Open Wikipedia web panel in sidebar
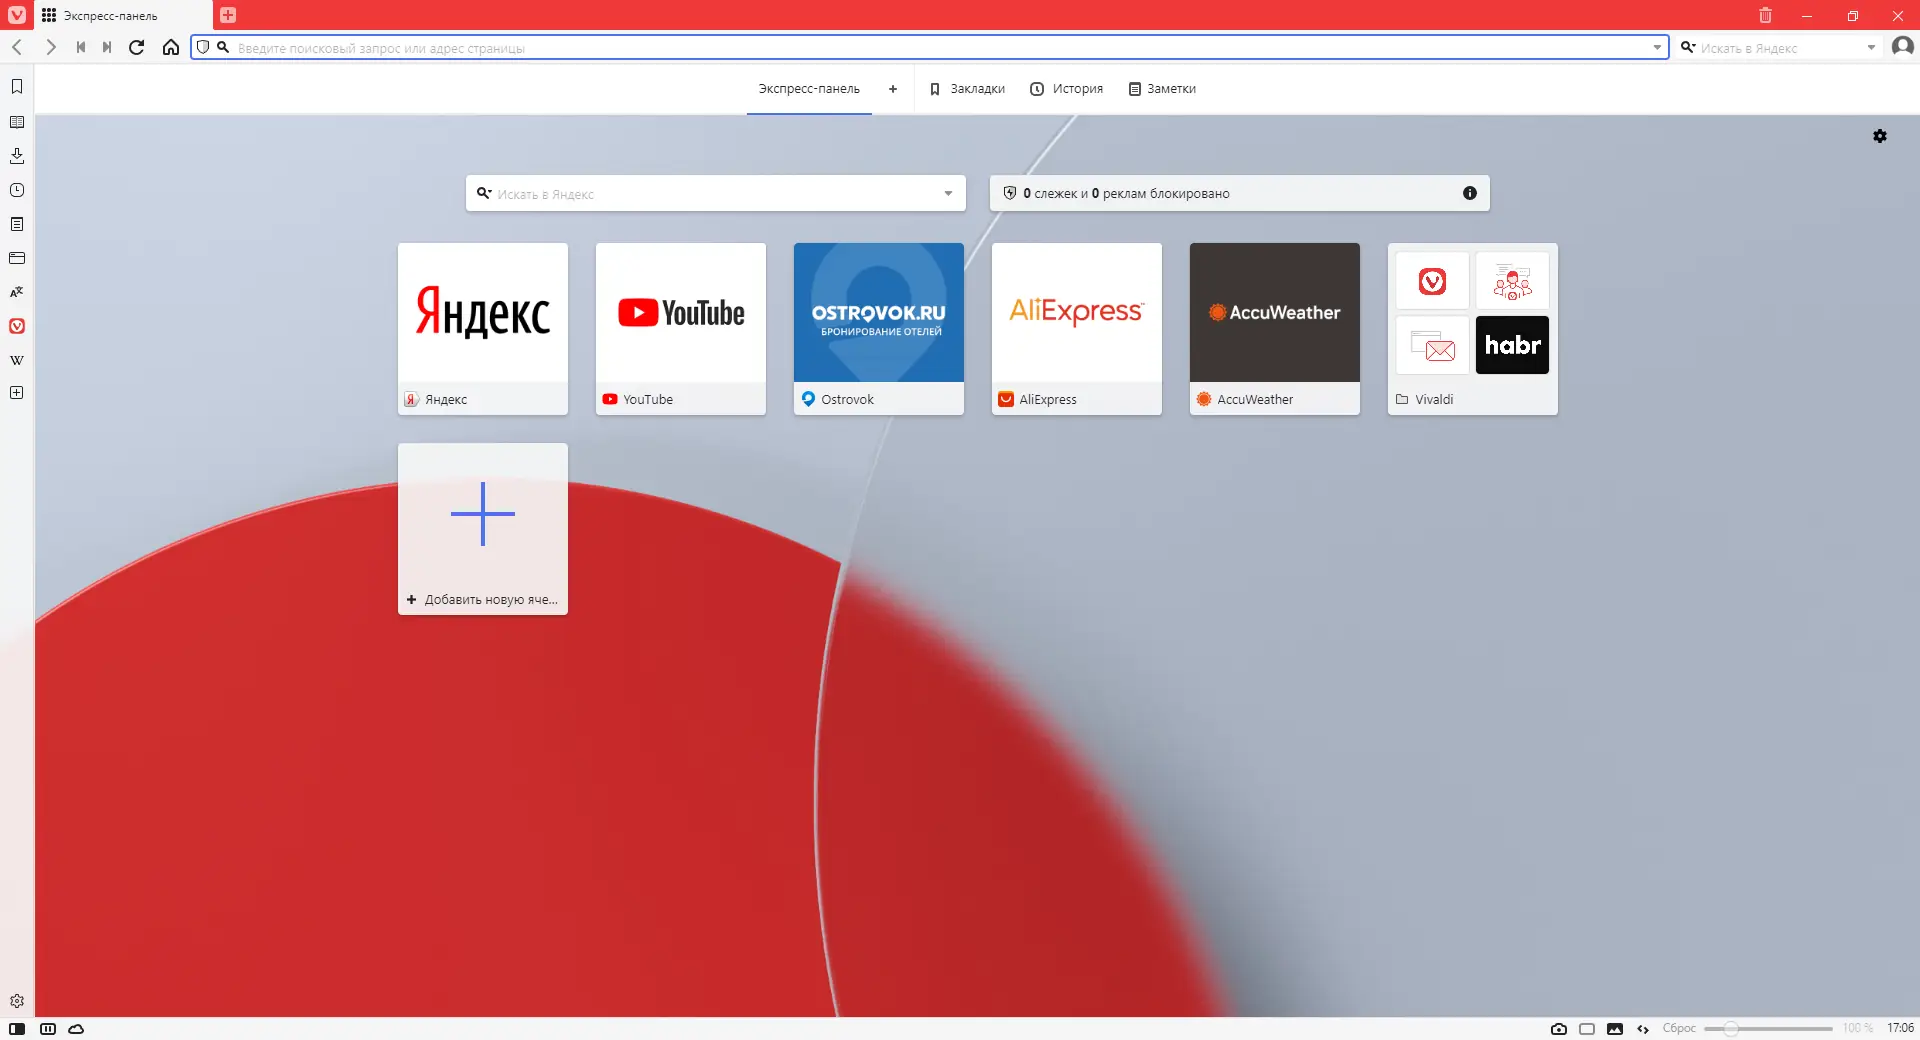Screen dimensions: 1920x1040 tap(17, 360)
